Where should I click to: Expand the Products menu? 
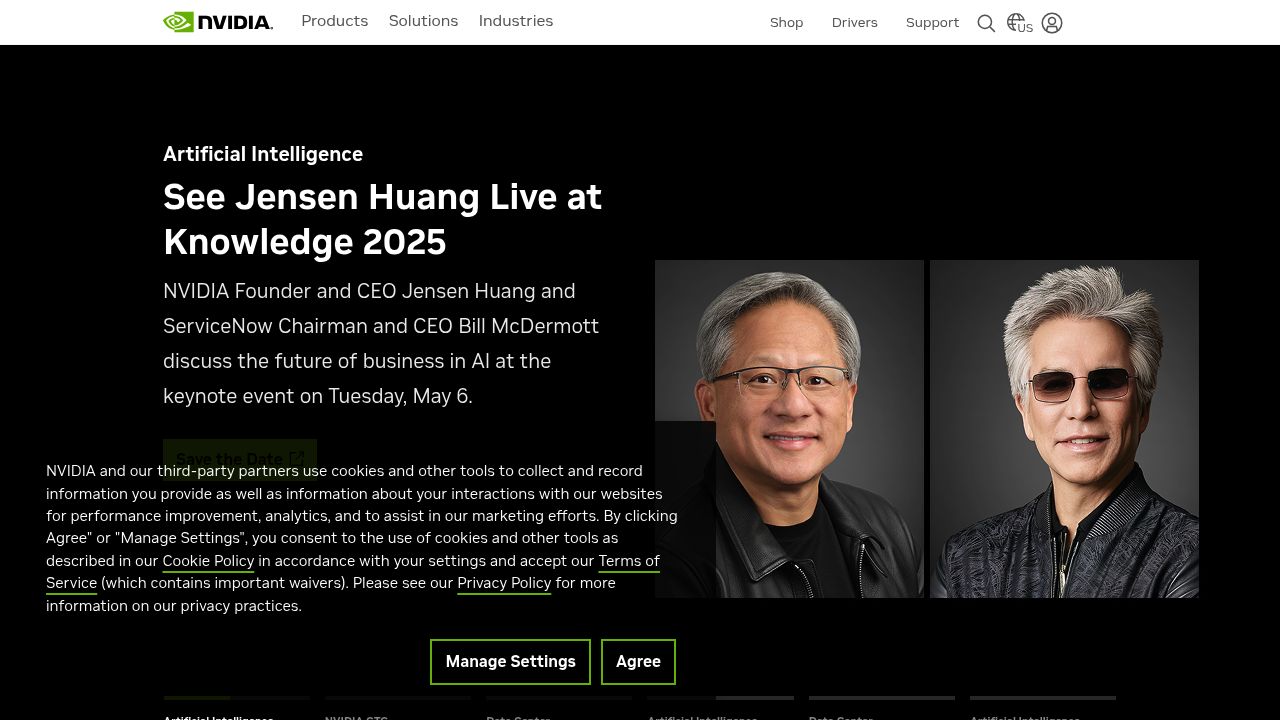(x=334, y=21)
